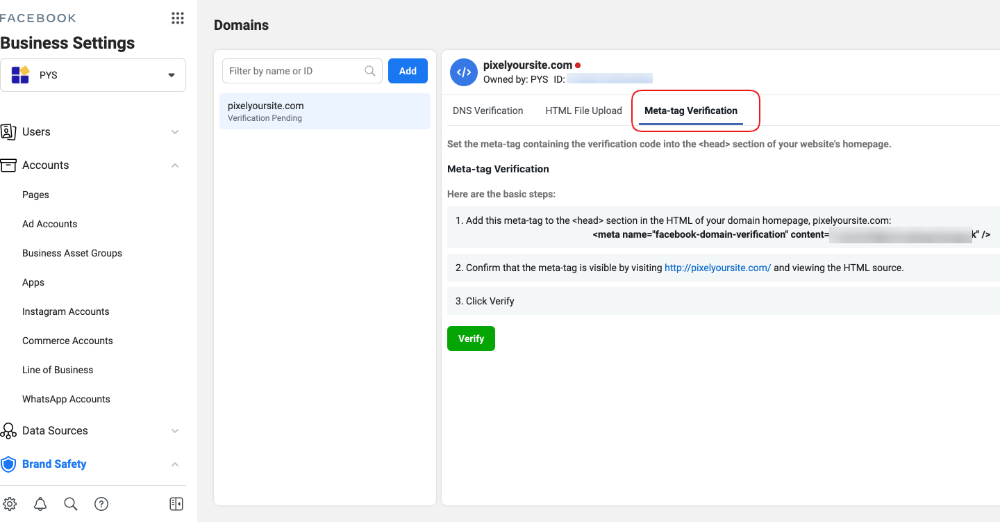Click the '3. Click Verify' step text
Image resolution: width=1000 pixels, height=522 pixels.
pos(485,301)
